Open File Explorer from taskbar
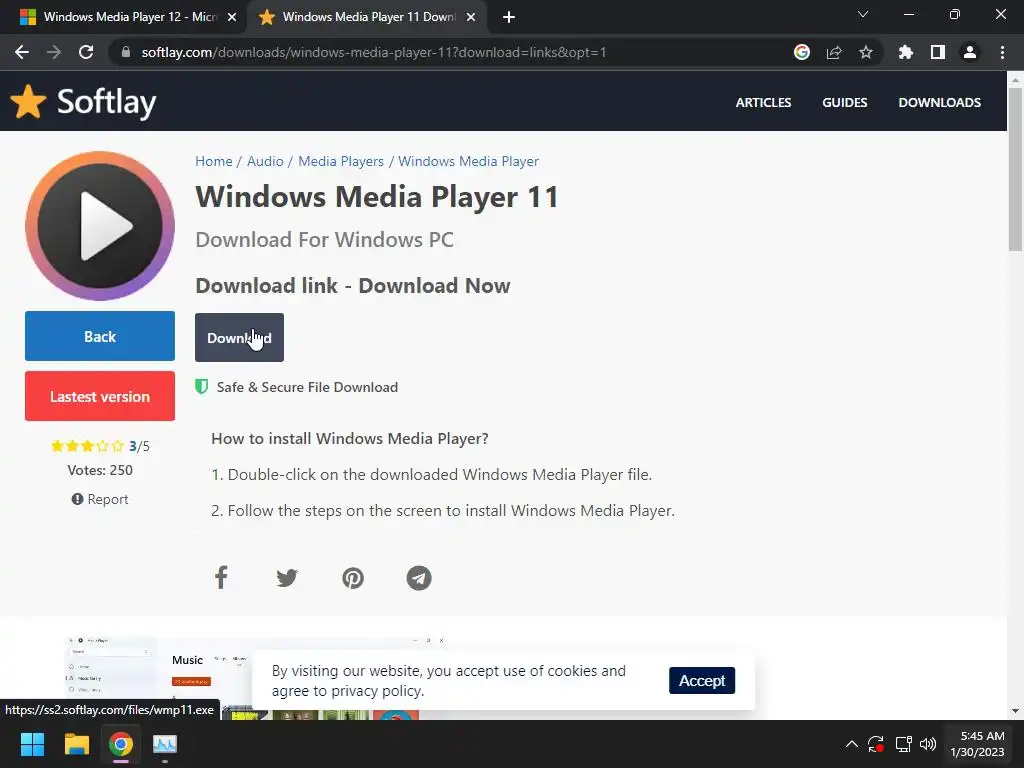 point(76,744)
